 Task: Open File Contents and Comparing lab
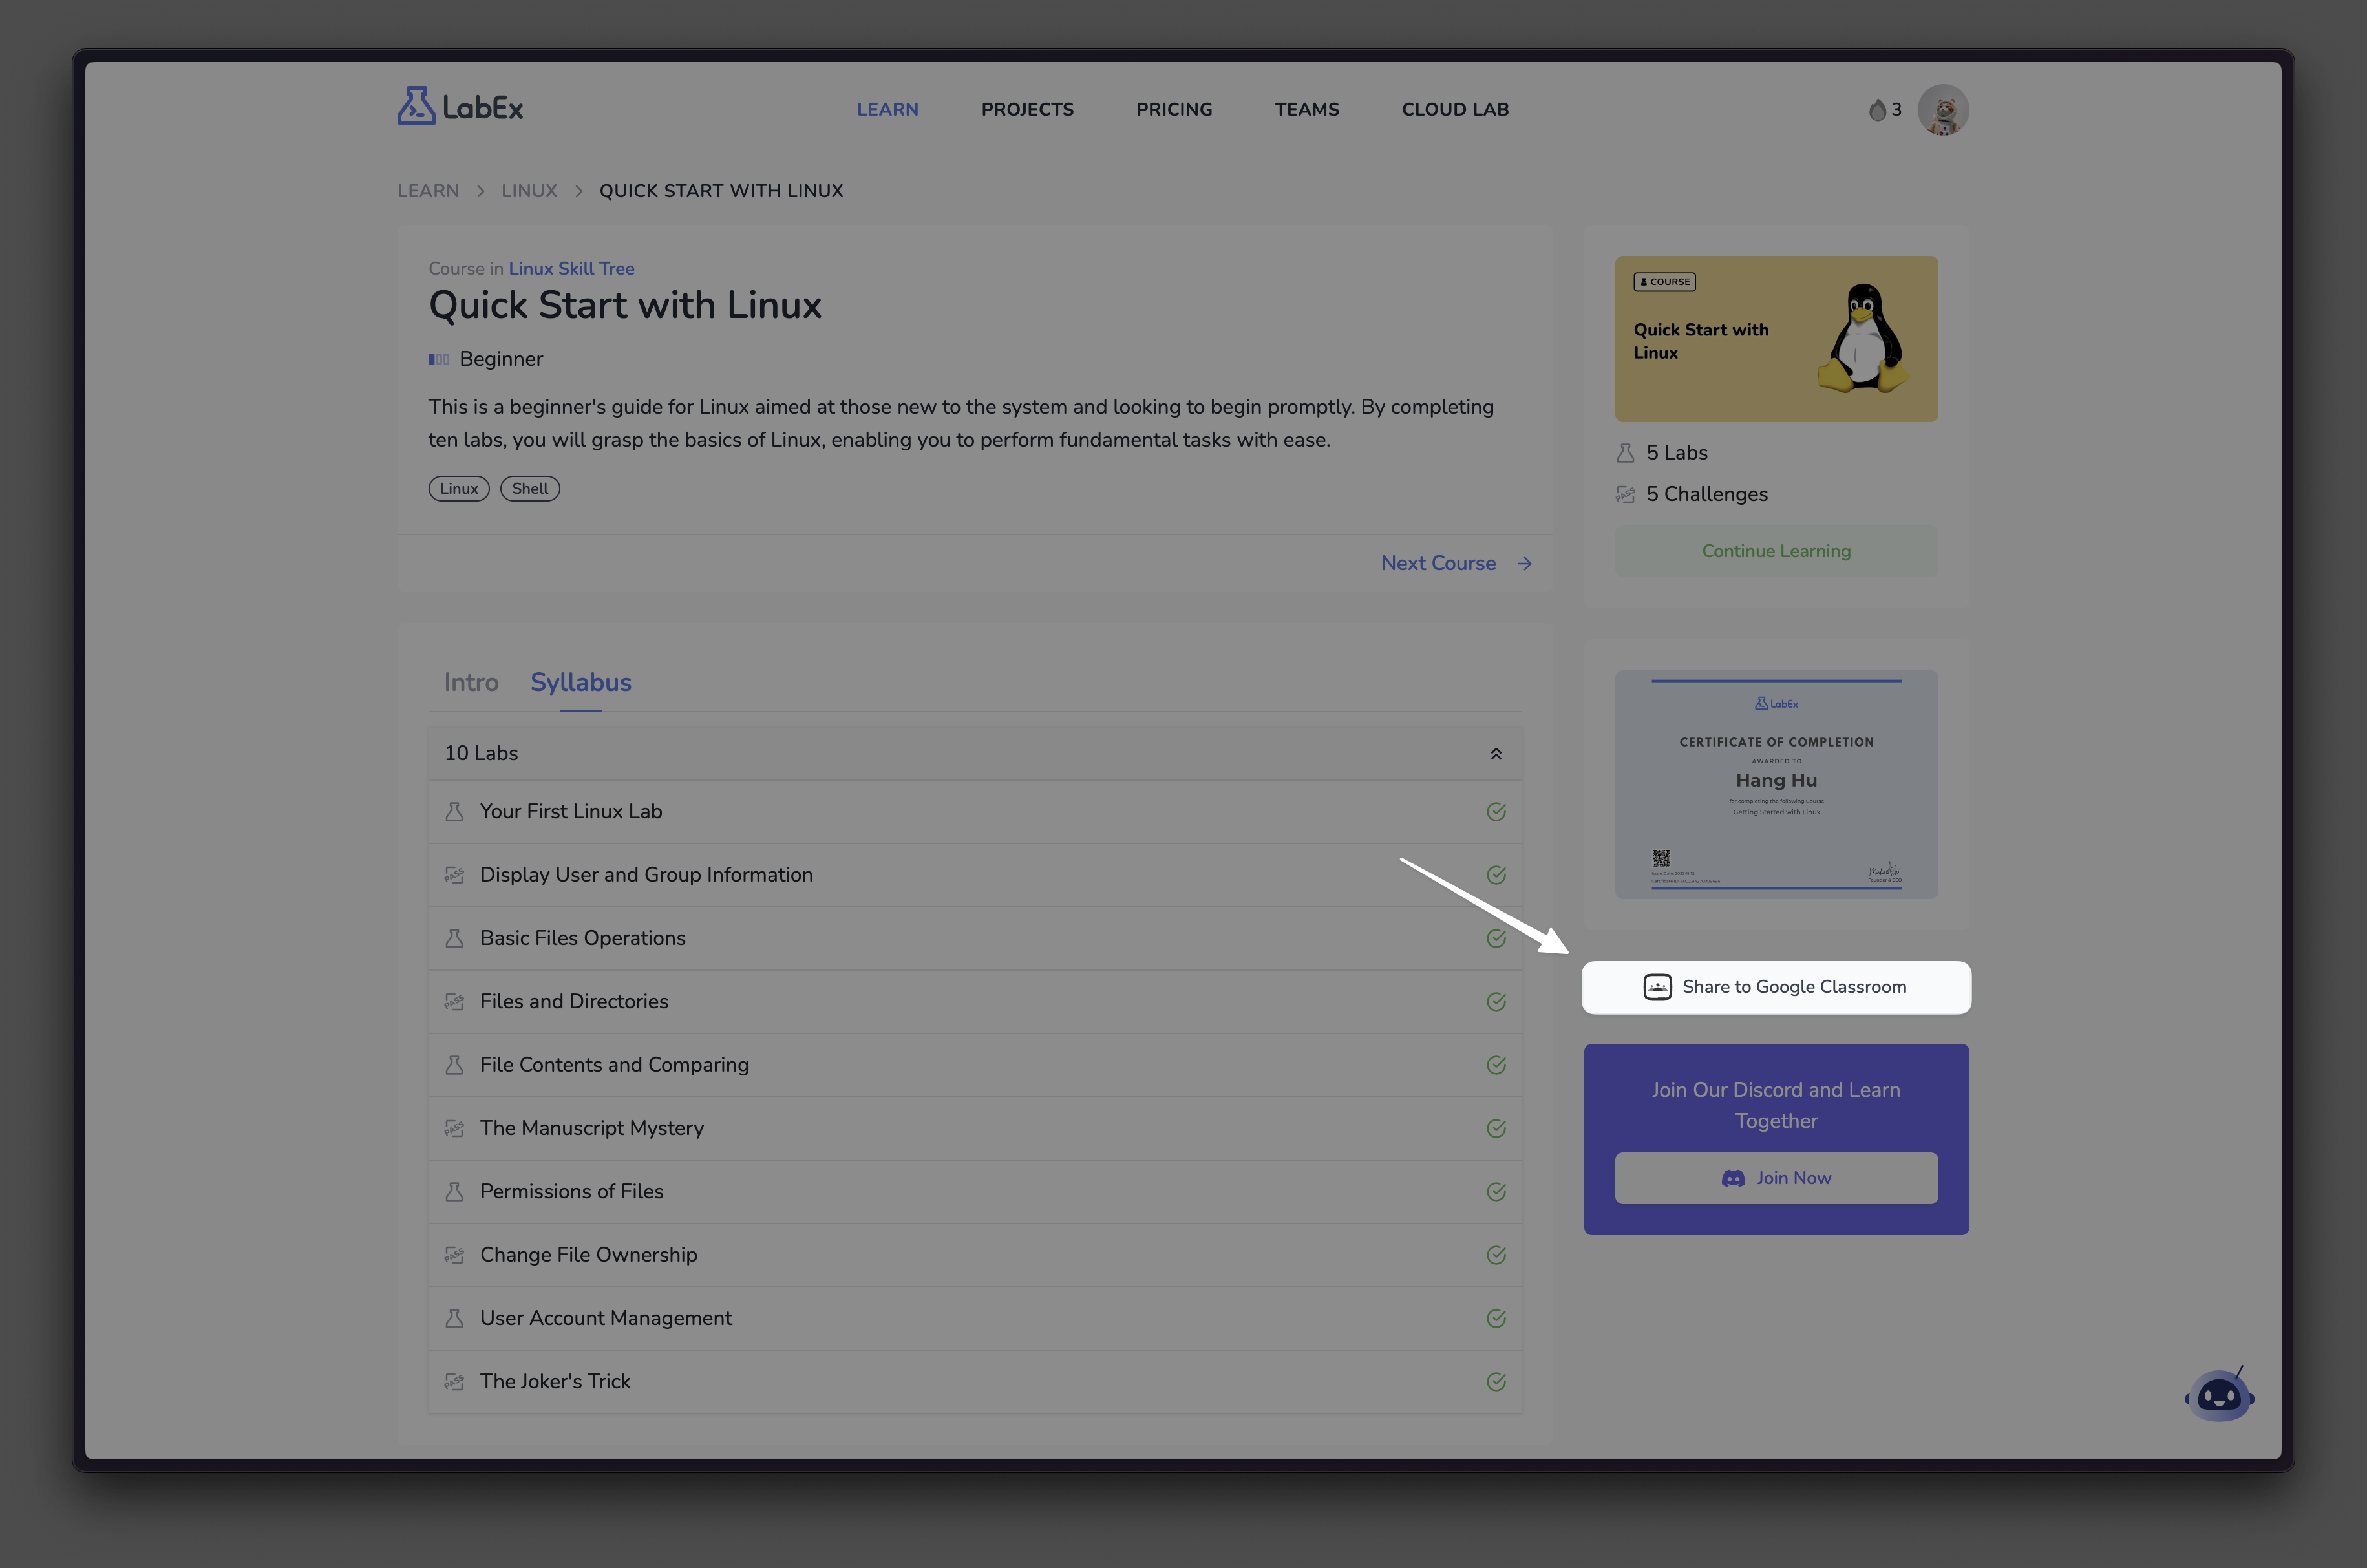pos(975,1065)
